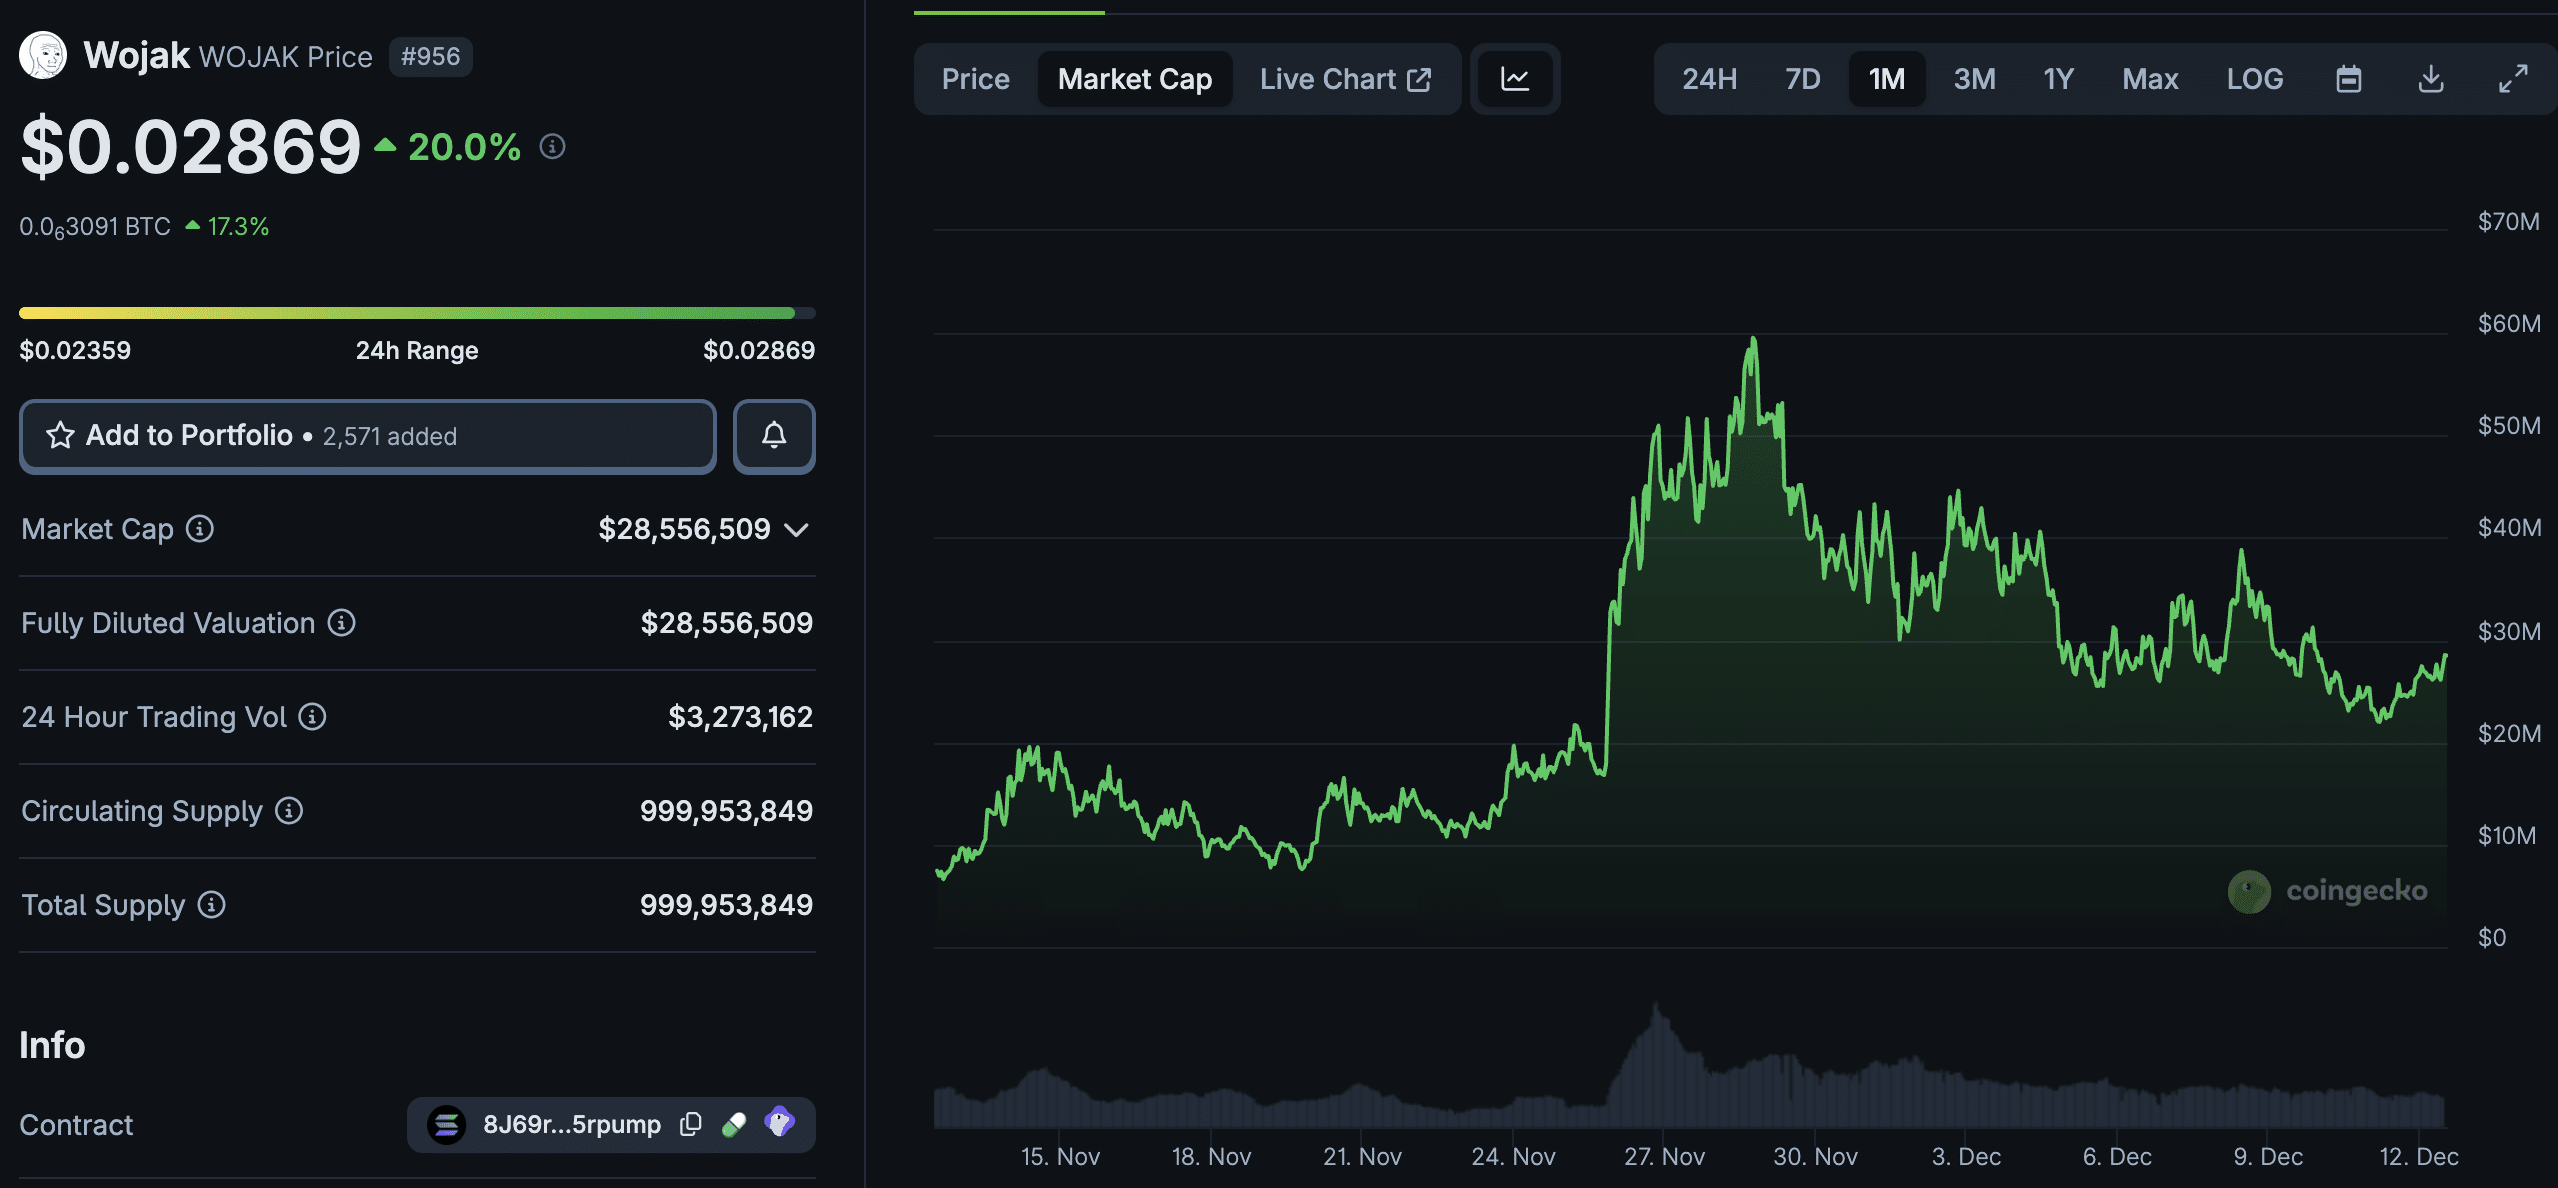
Task: Select the 1Y timeframe
Action: pyautogui.click(x=2058, y=78)
